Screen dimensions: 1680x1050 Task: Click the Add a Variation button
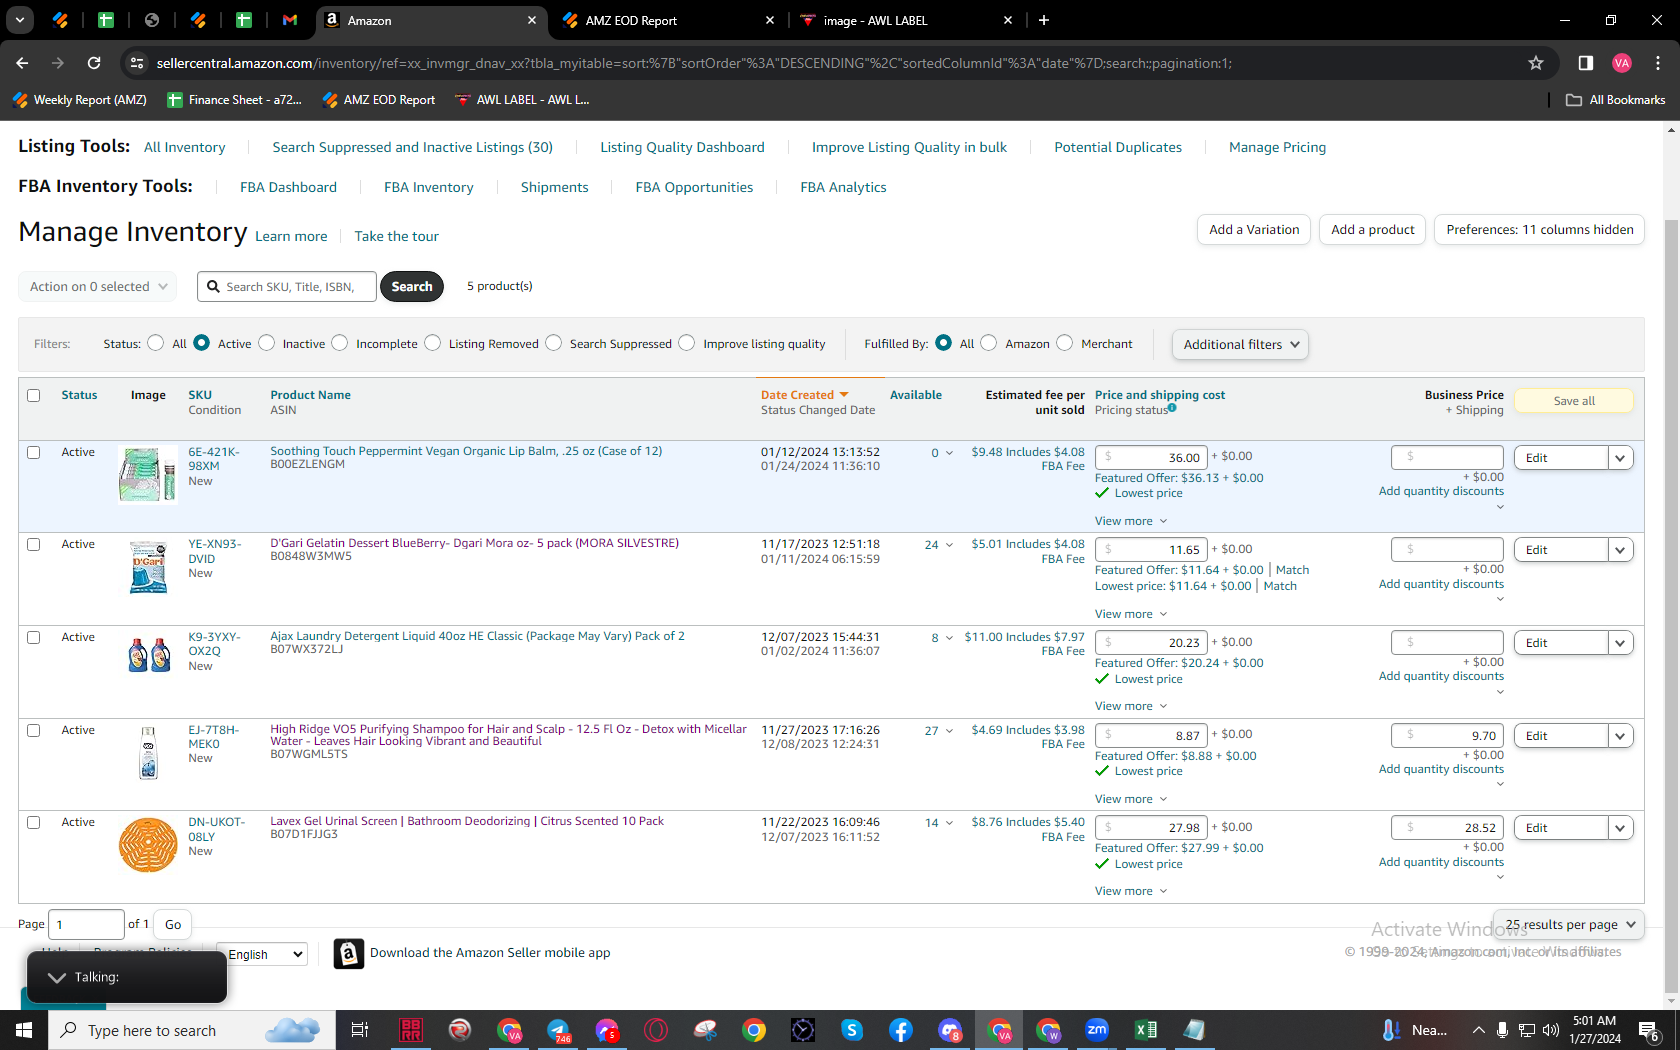pos(1254,230)
